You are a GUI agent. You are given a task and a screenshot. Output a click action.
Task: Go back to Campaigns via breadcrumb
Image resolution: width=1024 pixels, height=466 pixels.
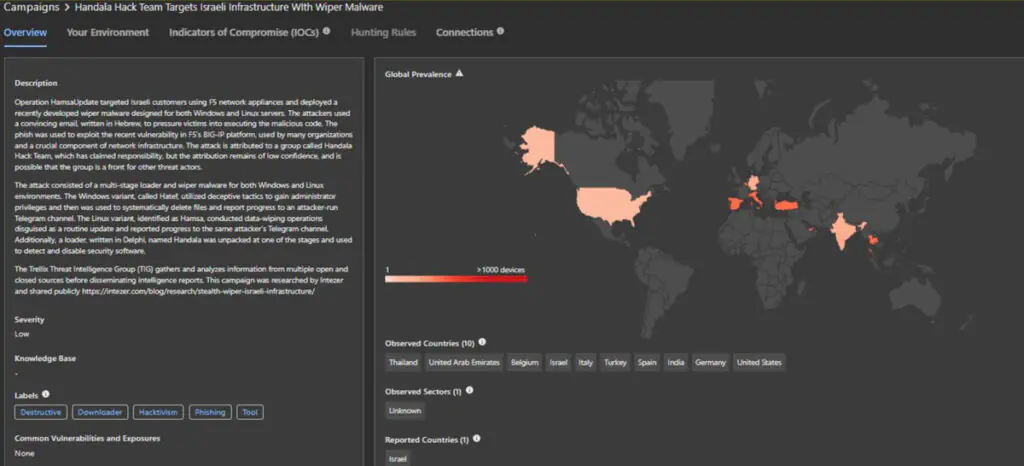pos(29,8)
